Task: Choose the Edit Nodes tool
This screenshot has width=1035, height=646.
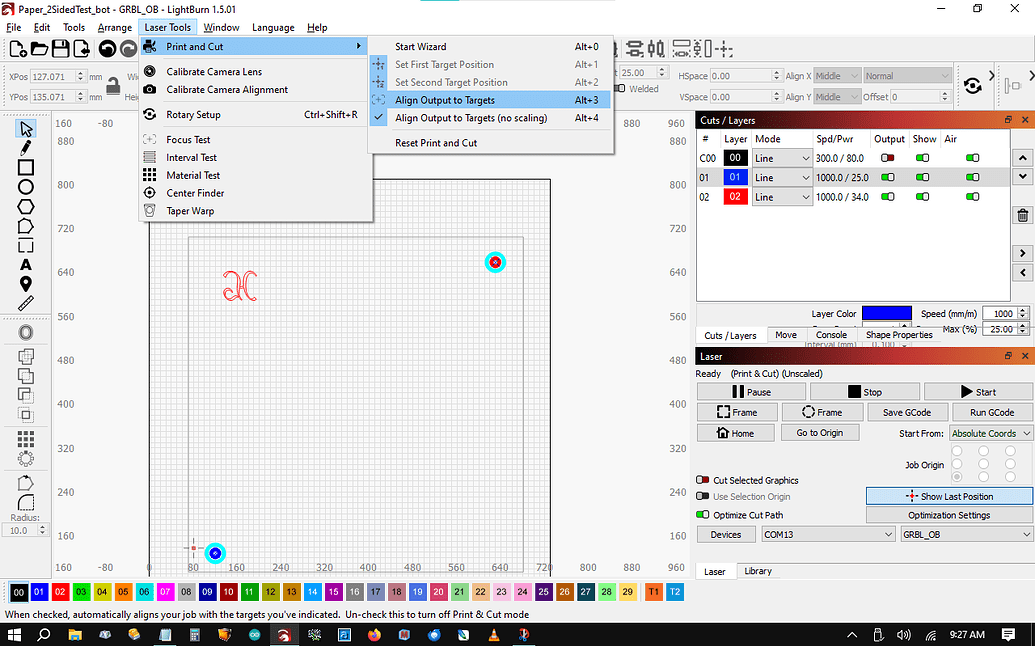Action: tap(26, 226)
